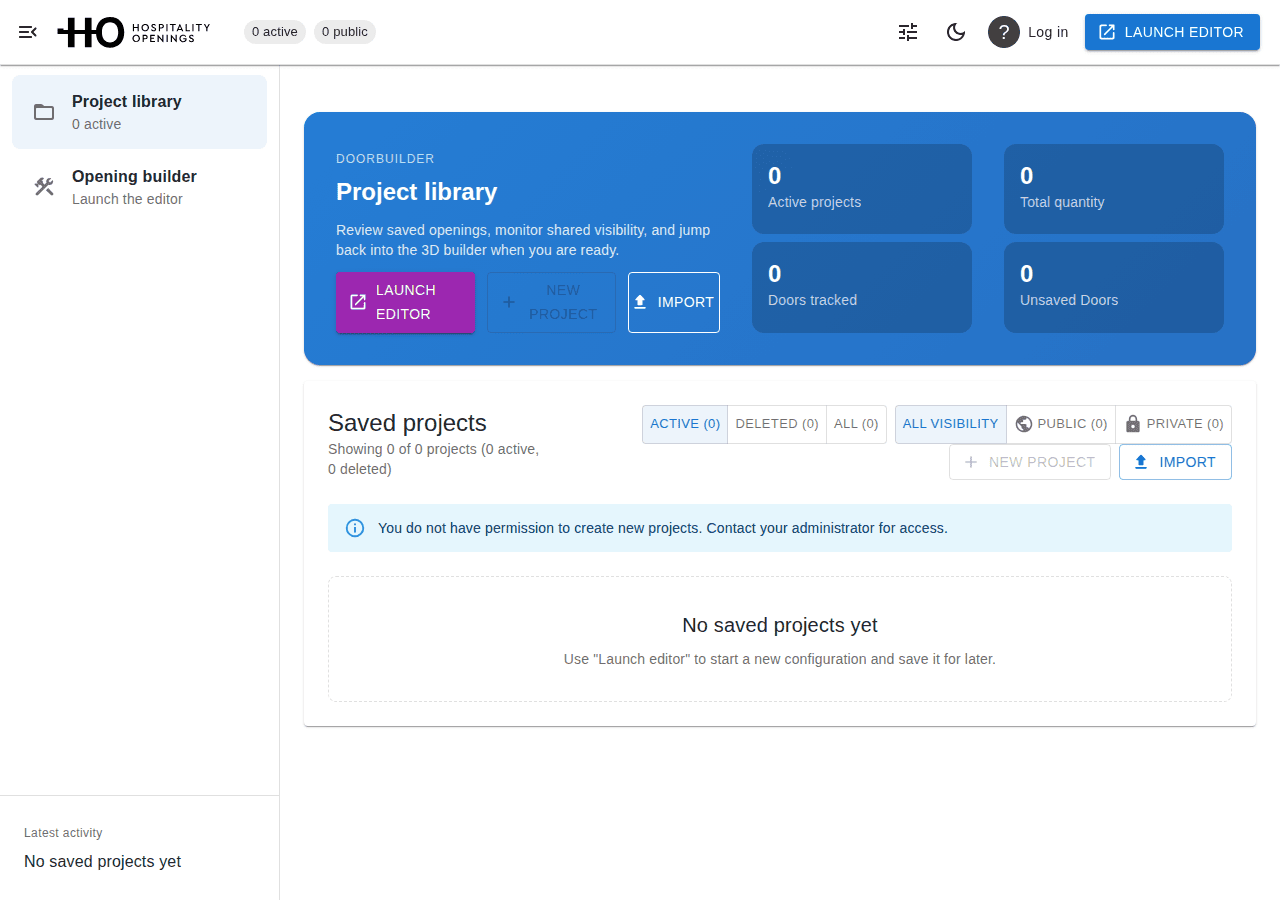The width and height of the screenshot is (1280, 900).
Task: Click the Hospitality Openings logo
Action: tap(134, 32)
